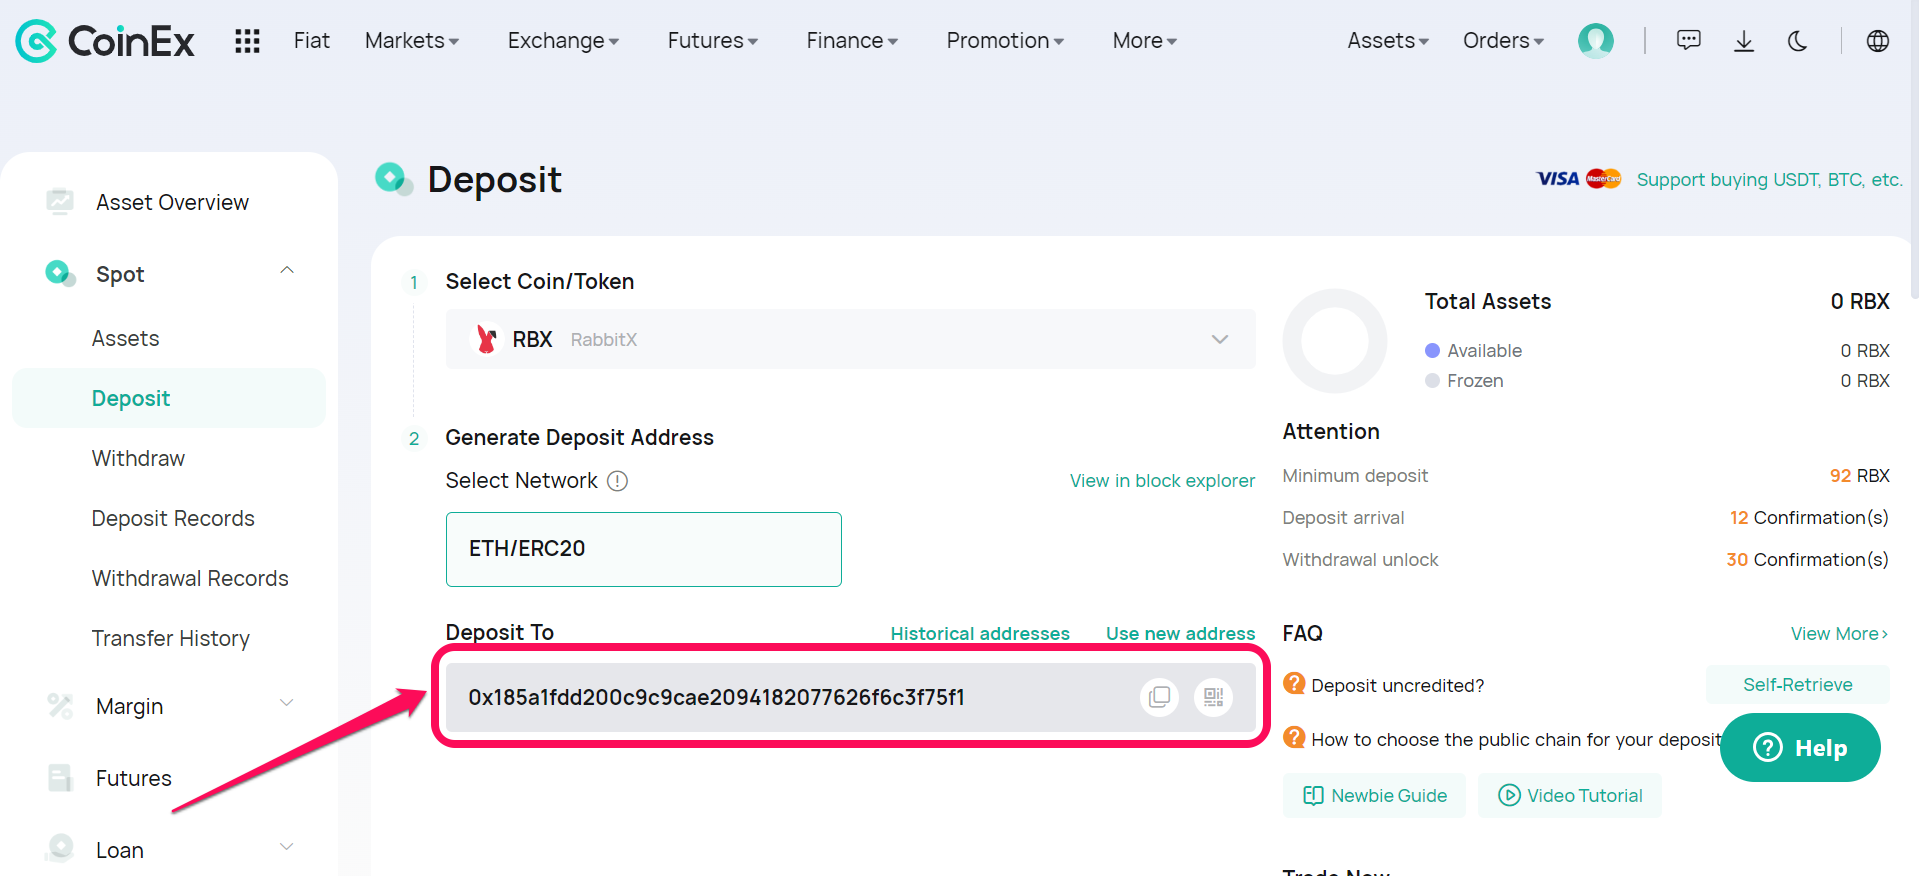Click the Deposit uncredited question icon
The image size is (1919, 876).
pyautogui.click(x=1294, y=683)
